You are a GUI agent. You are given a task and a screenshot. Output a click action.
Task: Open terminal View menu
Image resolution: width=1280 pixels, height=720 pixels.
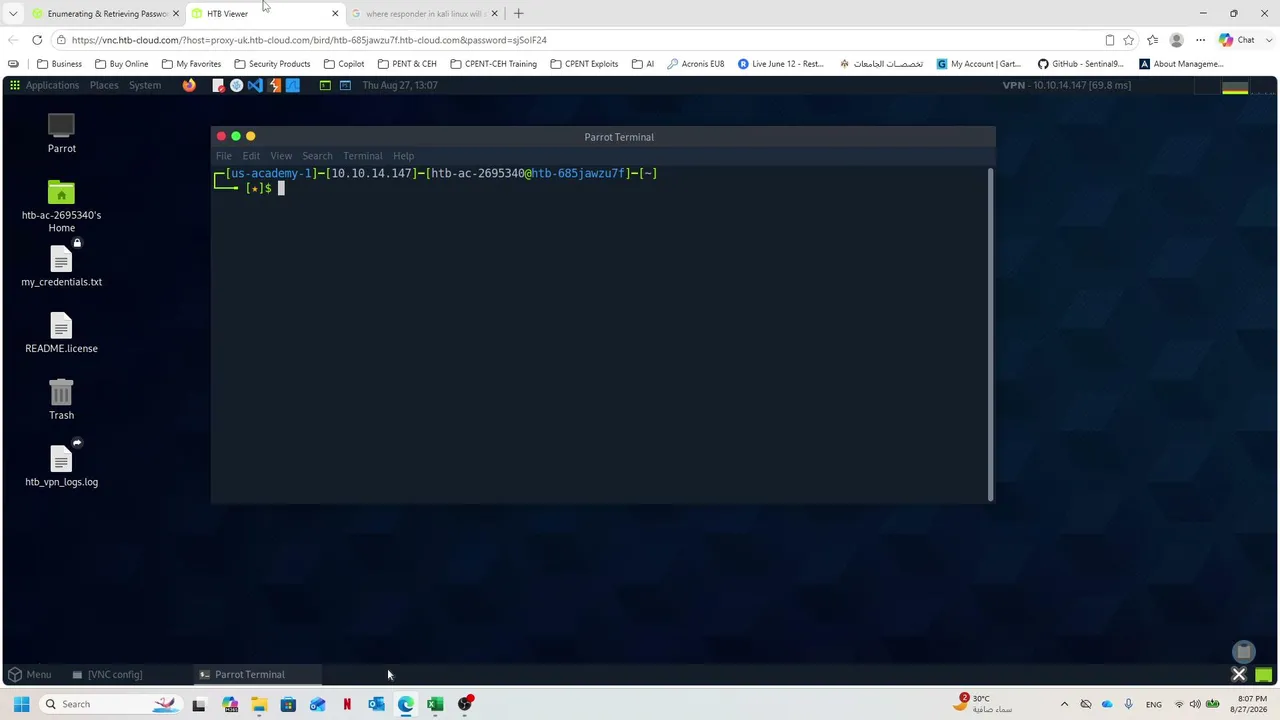(281, 156)
